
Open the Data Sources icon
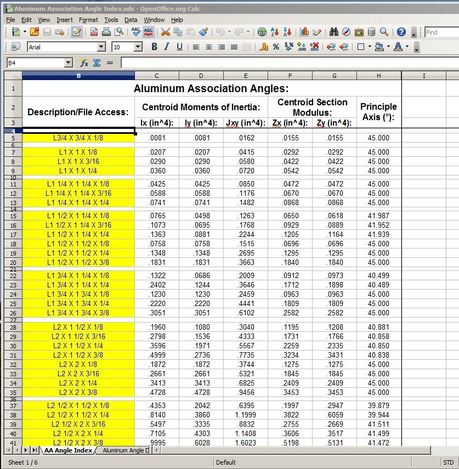[371, 32]
